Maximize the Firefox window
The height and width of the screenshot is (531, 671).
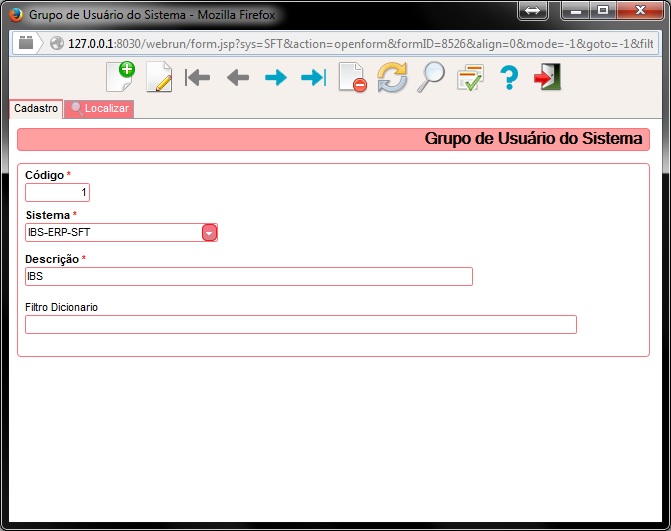(x=603, y=11)
